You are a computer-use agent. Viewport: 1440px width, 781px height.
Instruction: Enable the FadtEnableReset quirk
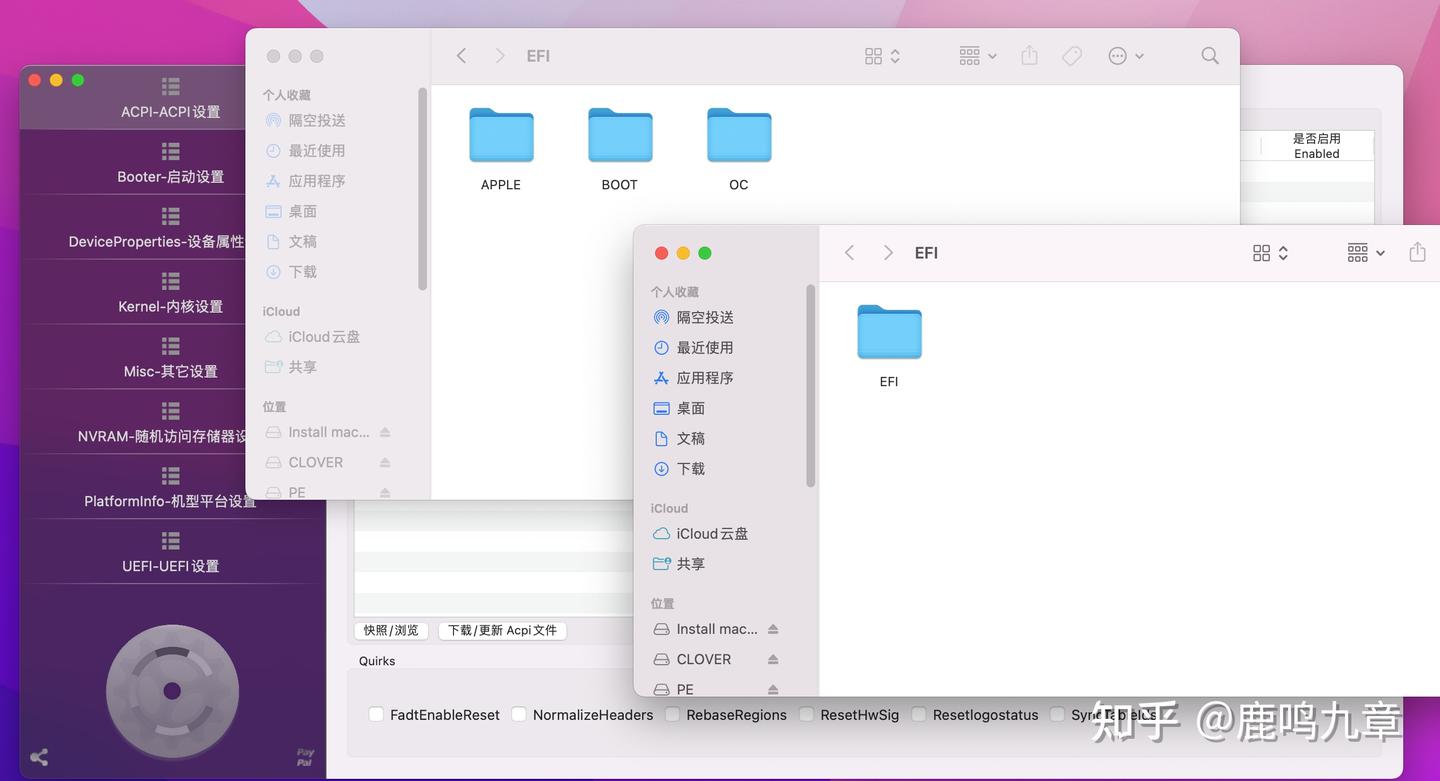tap(376, 714)
